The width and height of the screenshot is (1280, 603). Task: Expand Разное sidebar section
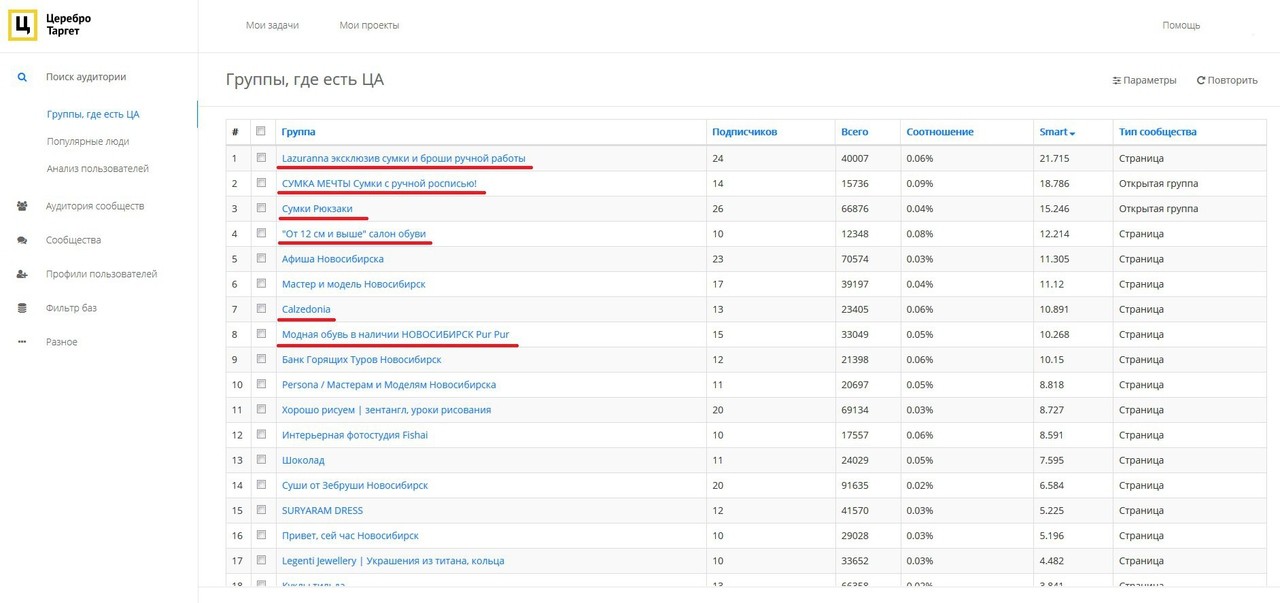pyautogui.click(x=61, y=342)
